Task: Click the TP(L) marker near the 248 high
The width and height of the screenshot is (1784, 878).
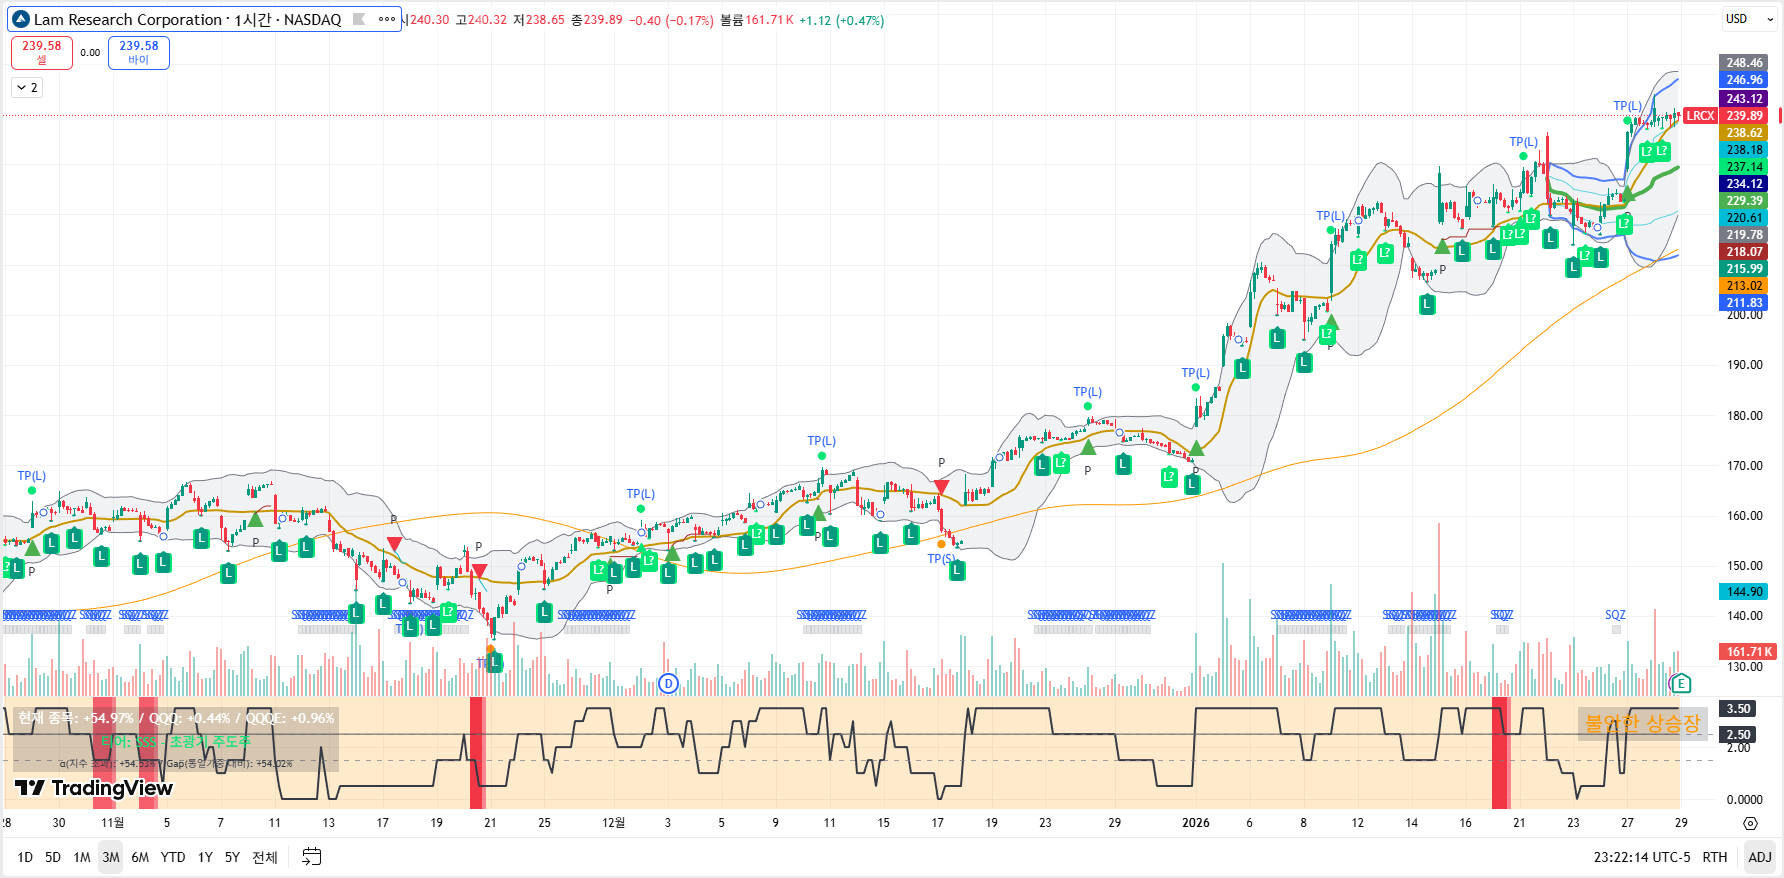Action: coord(1627,106)
